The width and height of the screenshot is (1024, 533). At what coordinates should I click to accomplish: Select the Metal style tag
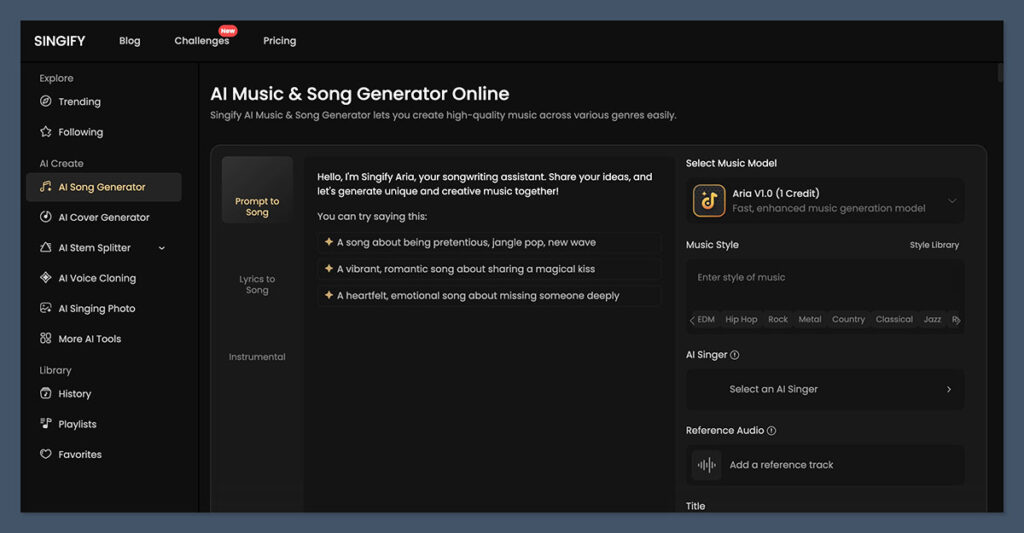pyautogui.click(x=810, y=319)
